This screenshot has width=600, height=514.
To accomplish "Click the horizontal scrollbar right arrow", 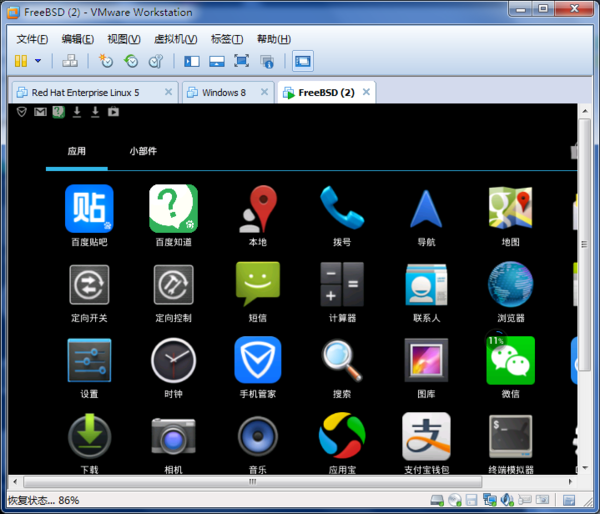I will tap(569, 482).
